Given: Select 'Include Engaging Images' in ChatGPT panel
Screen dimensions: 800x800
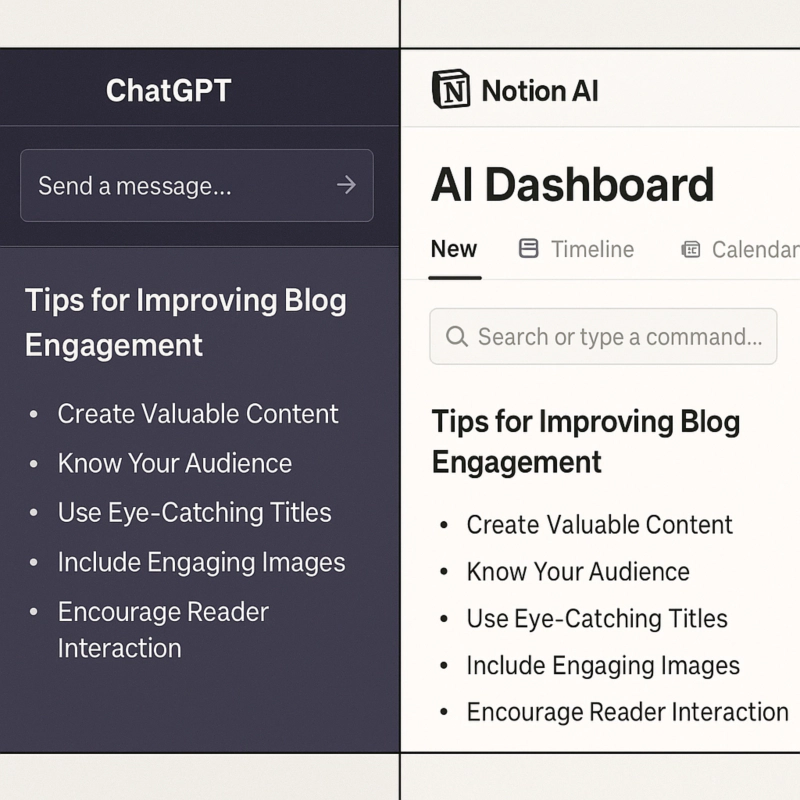Looking at the screenshot, I should 202,563.
